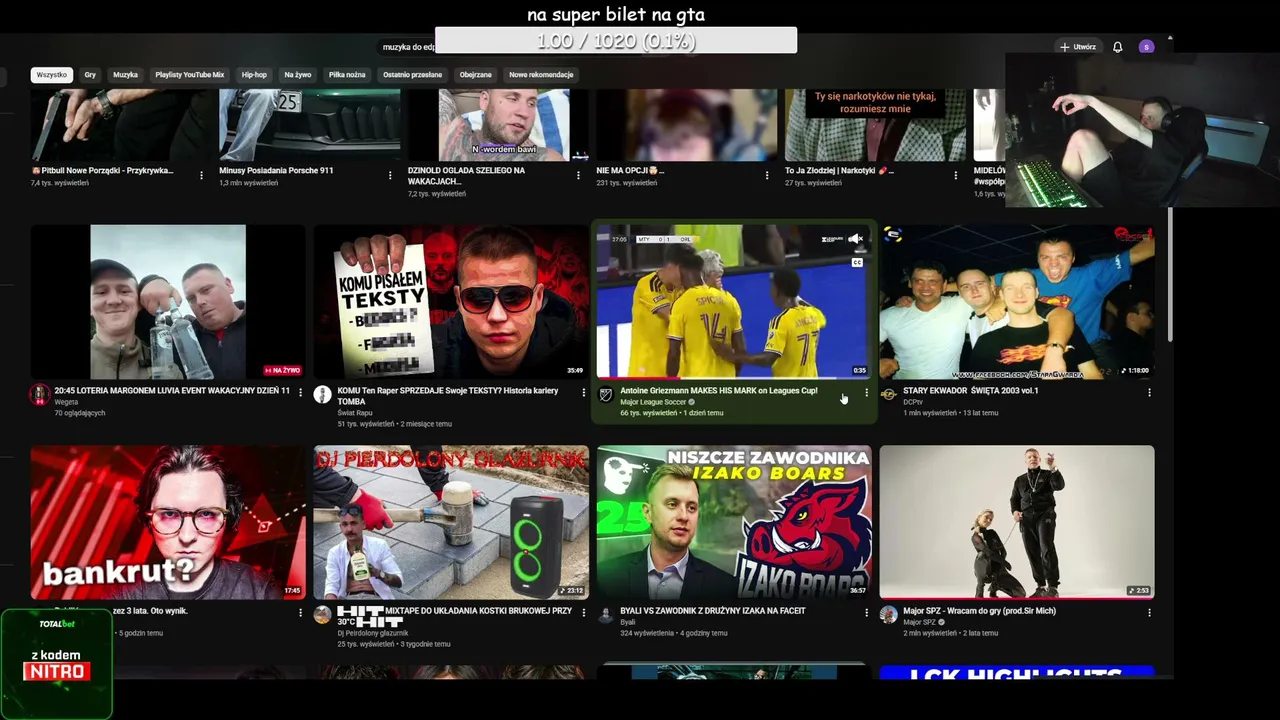Open options menu for Pitbull Nowe Porządki video
The height and width of the screenshot is (720, 1280).
click(x=201, y=175)
